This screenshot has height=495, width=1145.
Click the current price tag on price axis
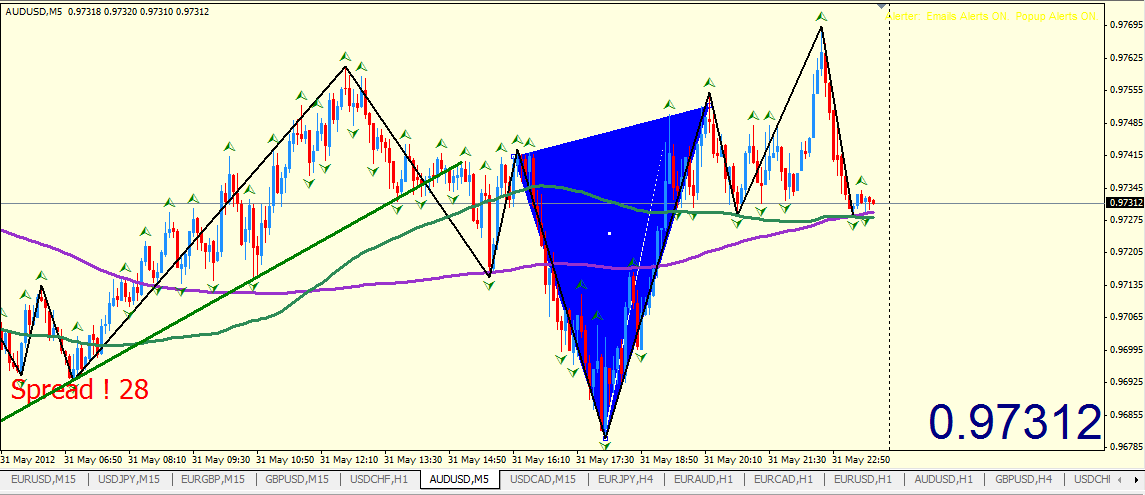pos(1125,203)
